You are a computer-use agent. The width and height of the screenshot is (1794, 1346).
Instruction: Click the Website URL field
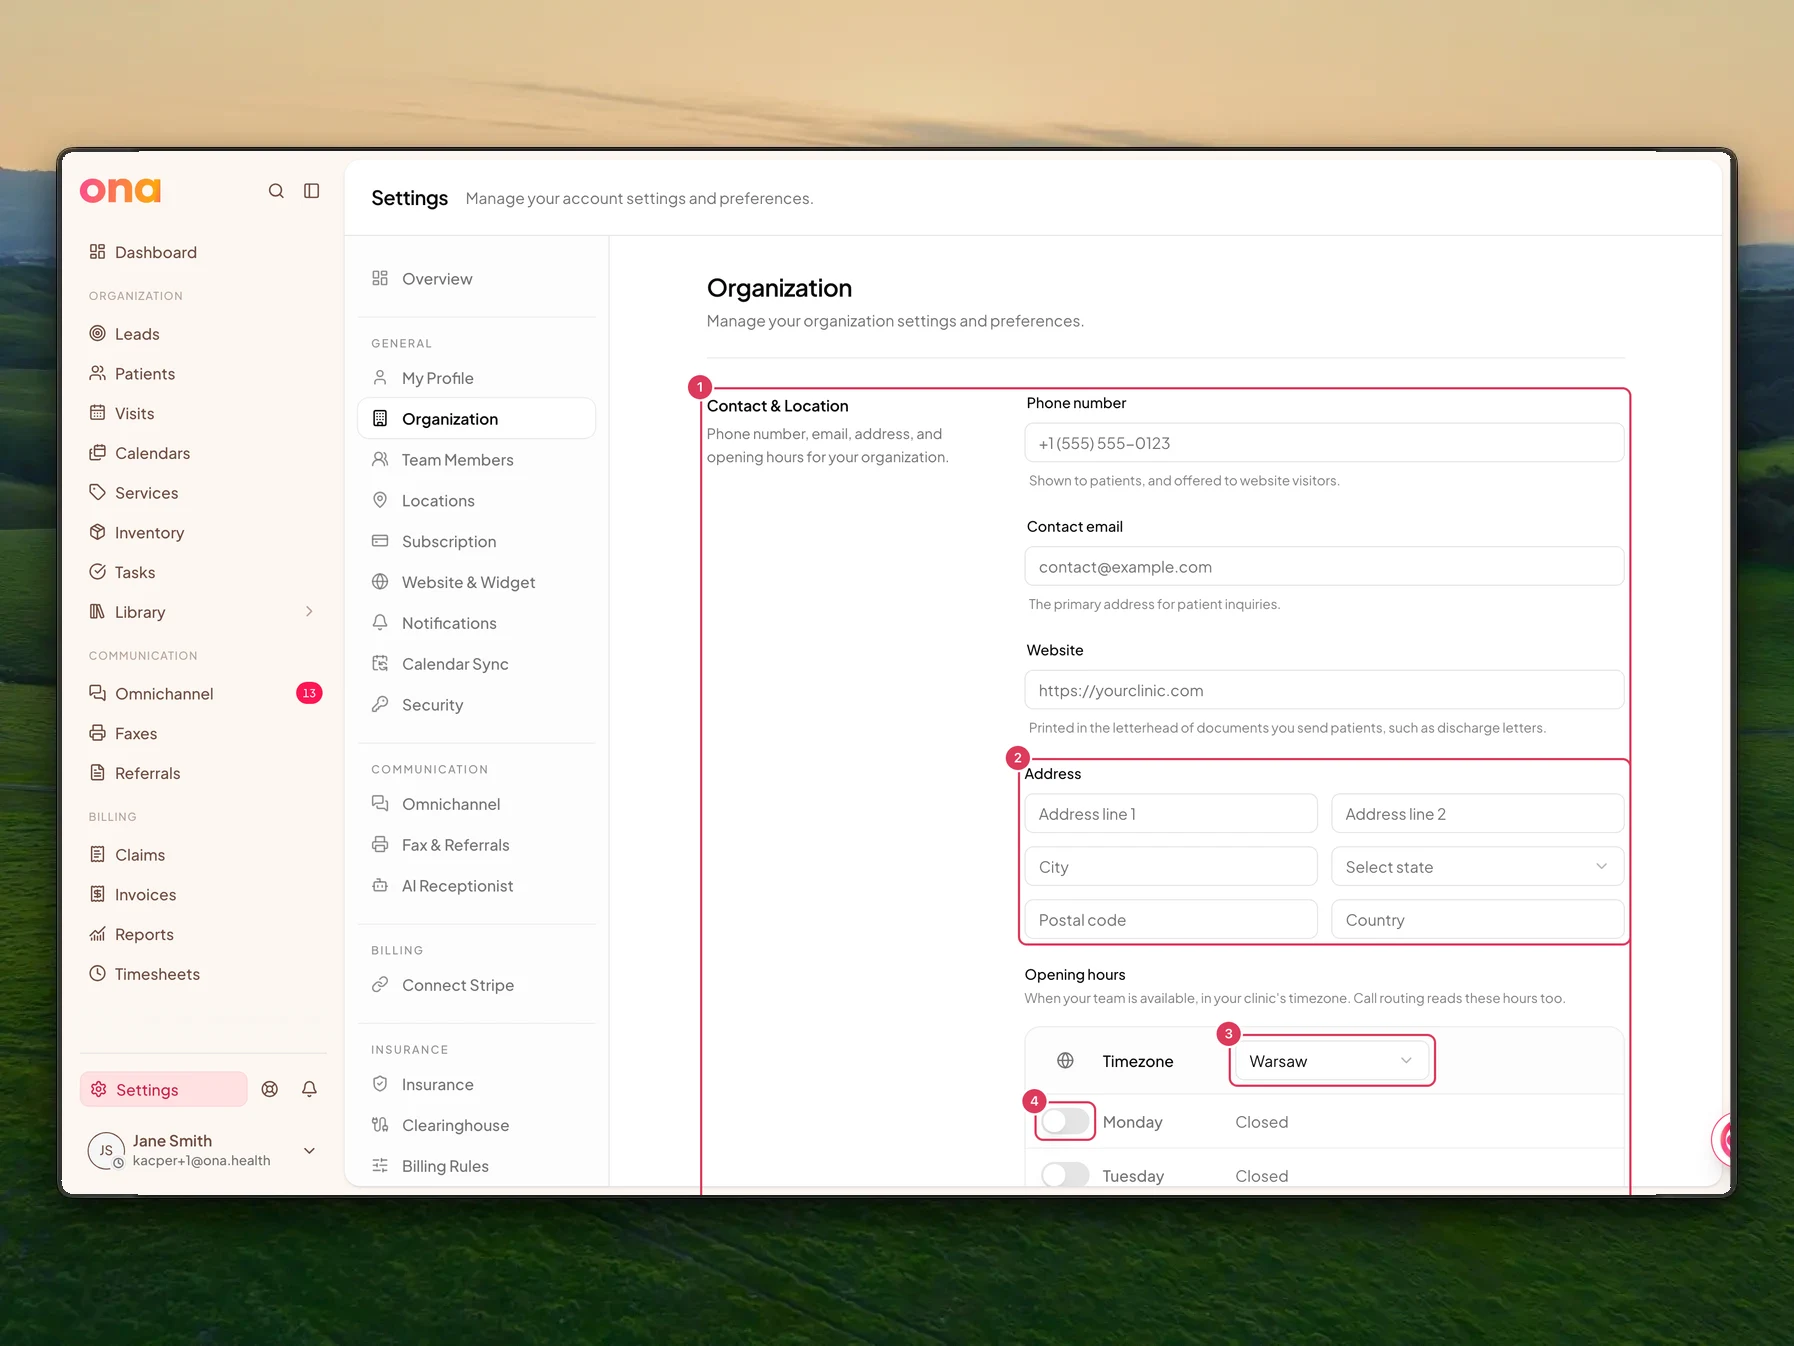point(1324,690)
